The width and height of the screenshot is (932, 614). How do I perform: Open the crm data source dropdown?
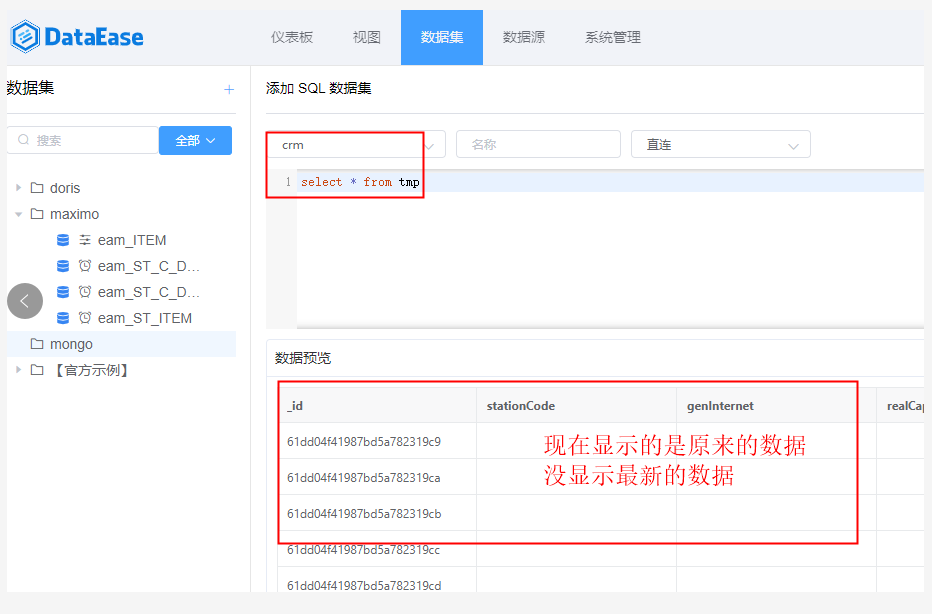tap(356, 144)
